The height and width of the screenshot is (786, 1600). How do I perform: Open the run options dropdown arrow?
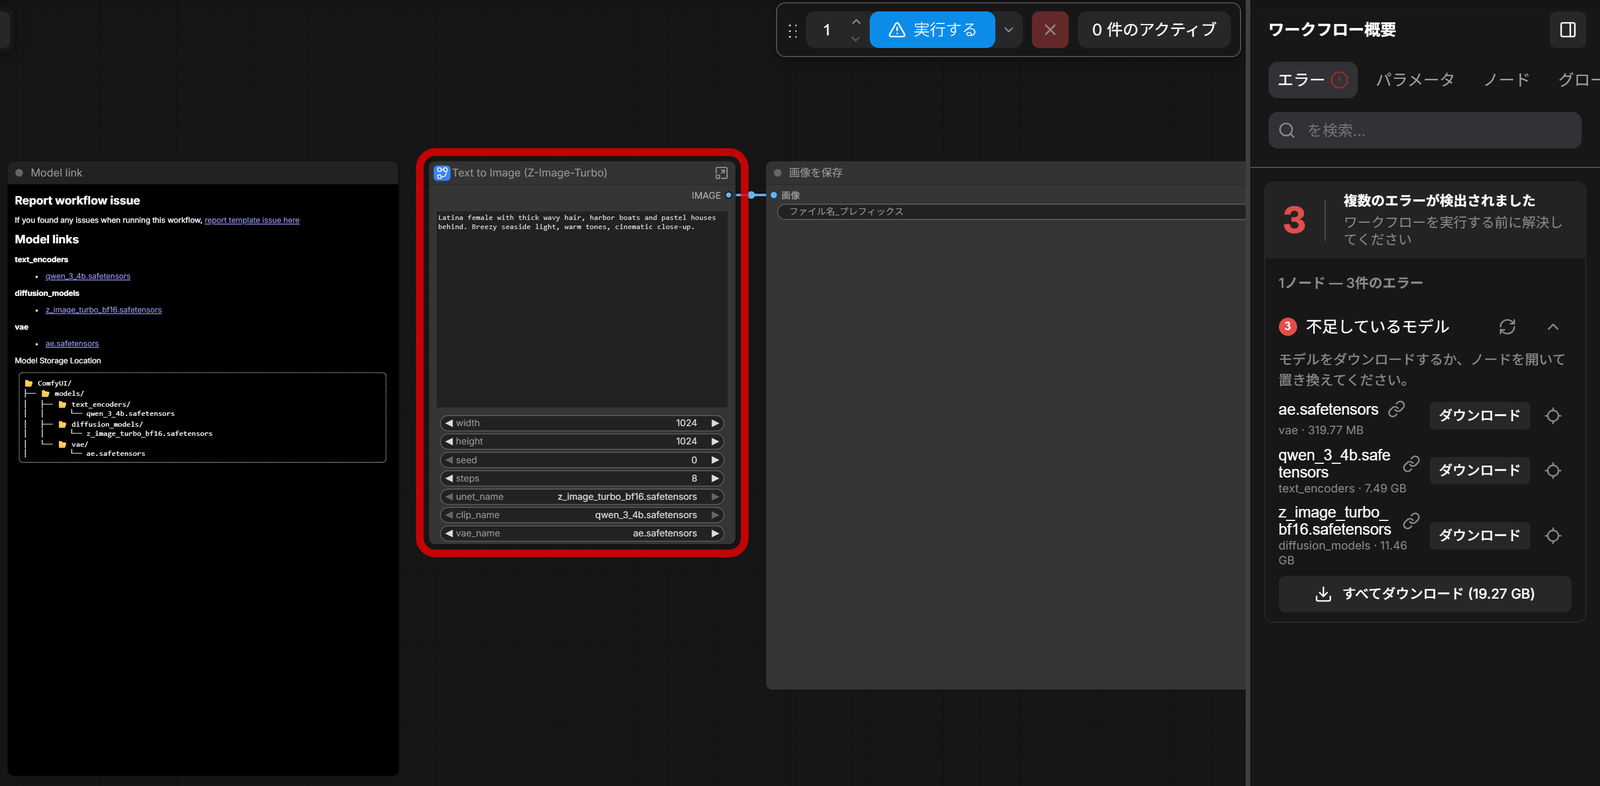coord(1009,30)
